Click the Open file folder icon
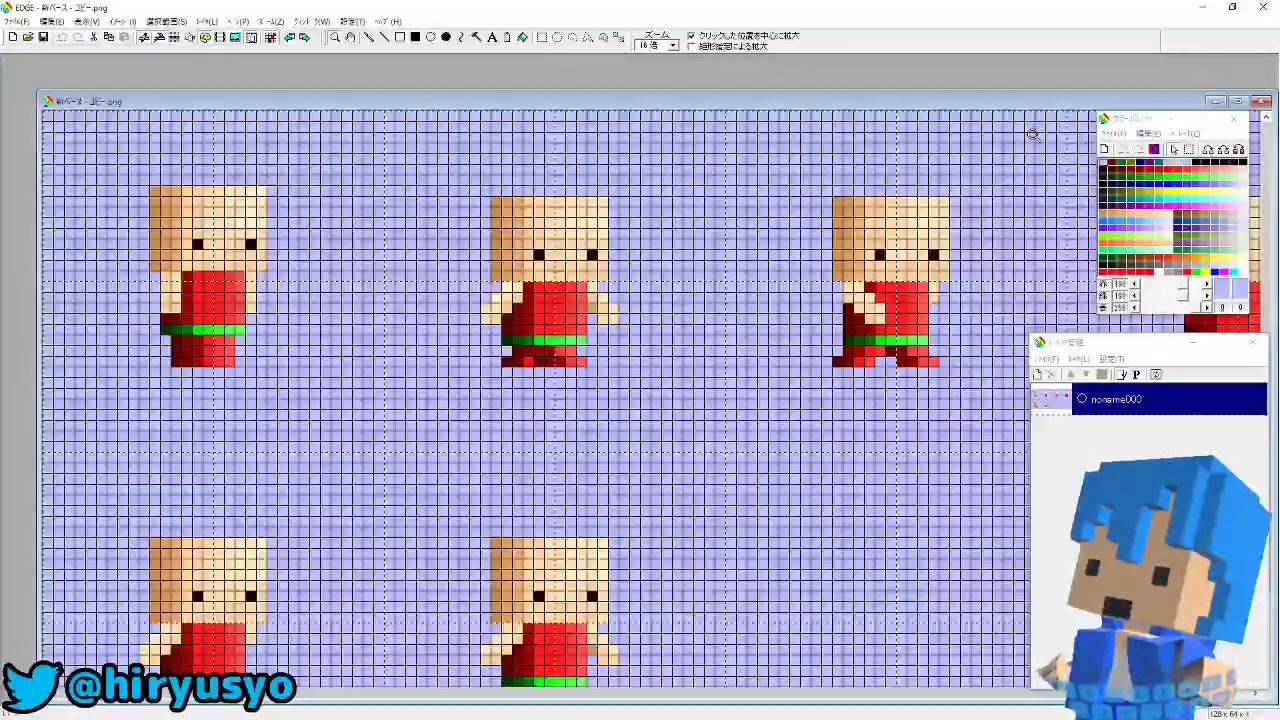The width and height of the screenshot is (1280, 720). click(x=28, y=37)
